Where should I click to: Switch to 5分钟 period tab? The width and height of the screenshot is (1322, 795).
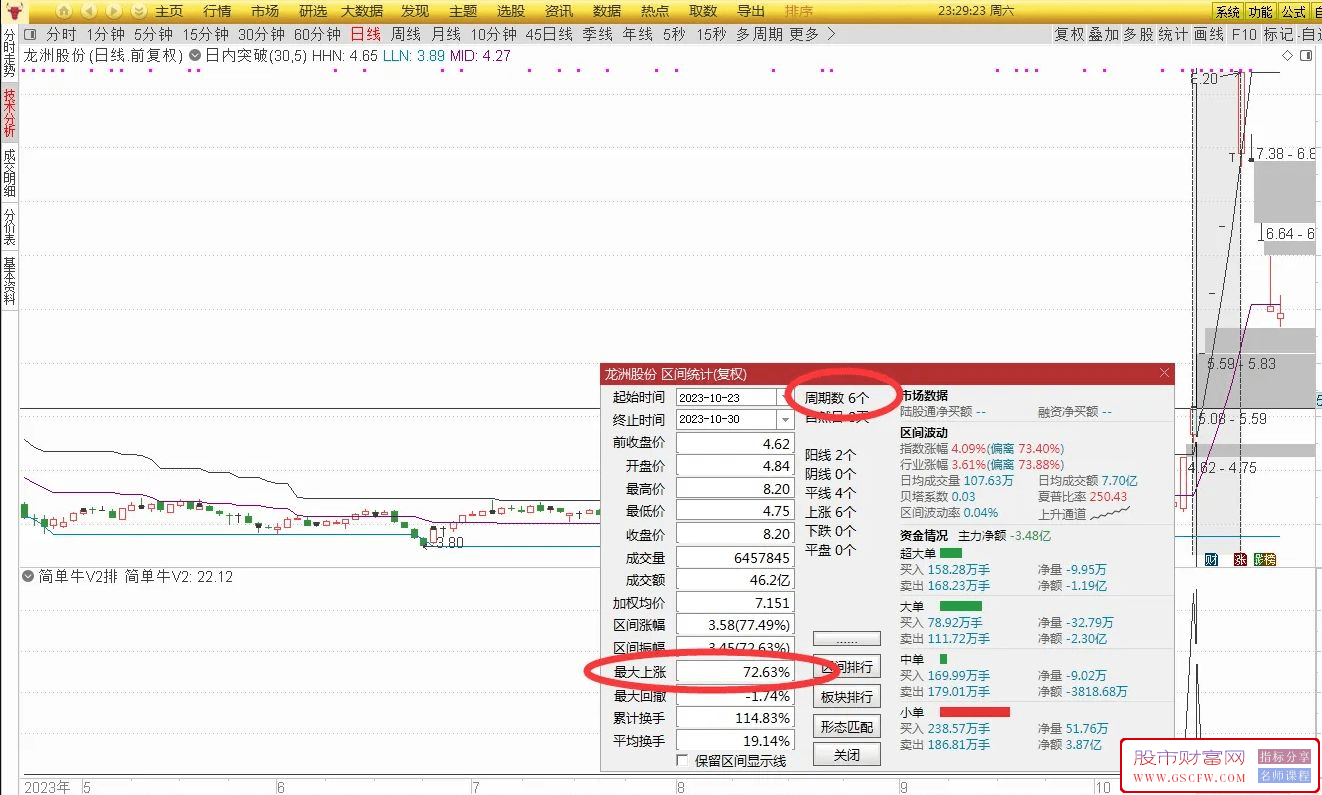(153, 34)
